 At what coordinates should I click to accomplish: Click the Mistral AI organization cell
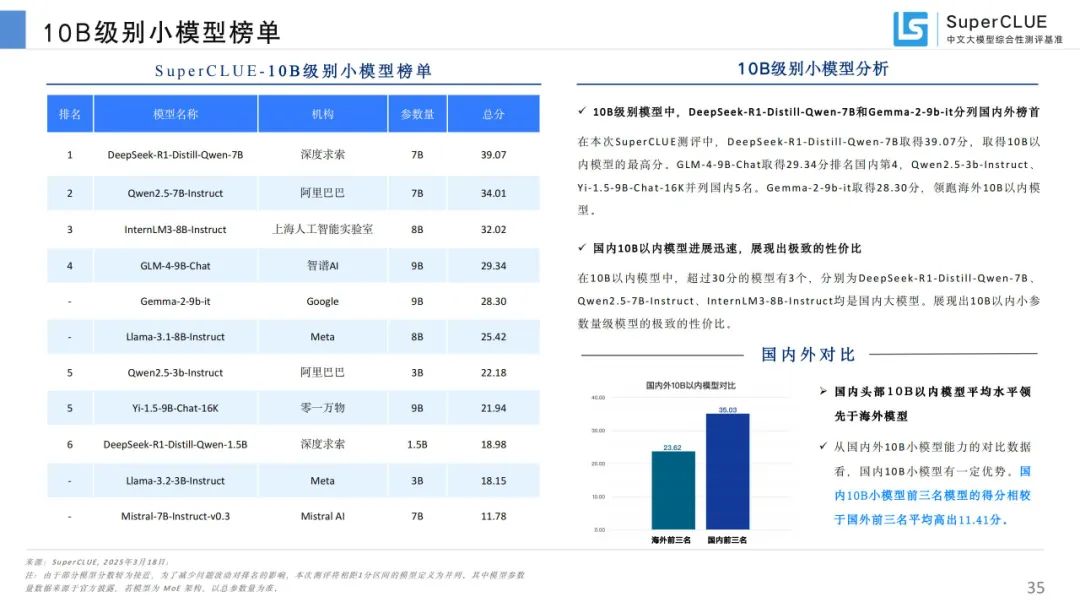coord(322,516)
